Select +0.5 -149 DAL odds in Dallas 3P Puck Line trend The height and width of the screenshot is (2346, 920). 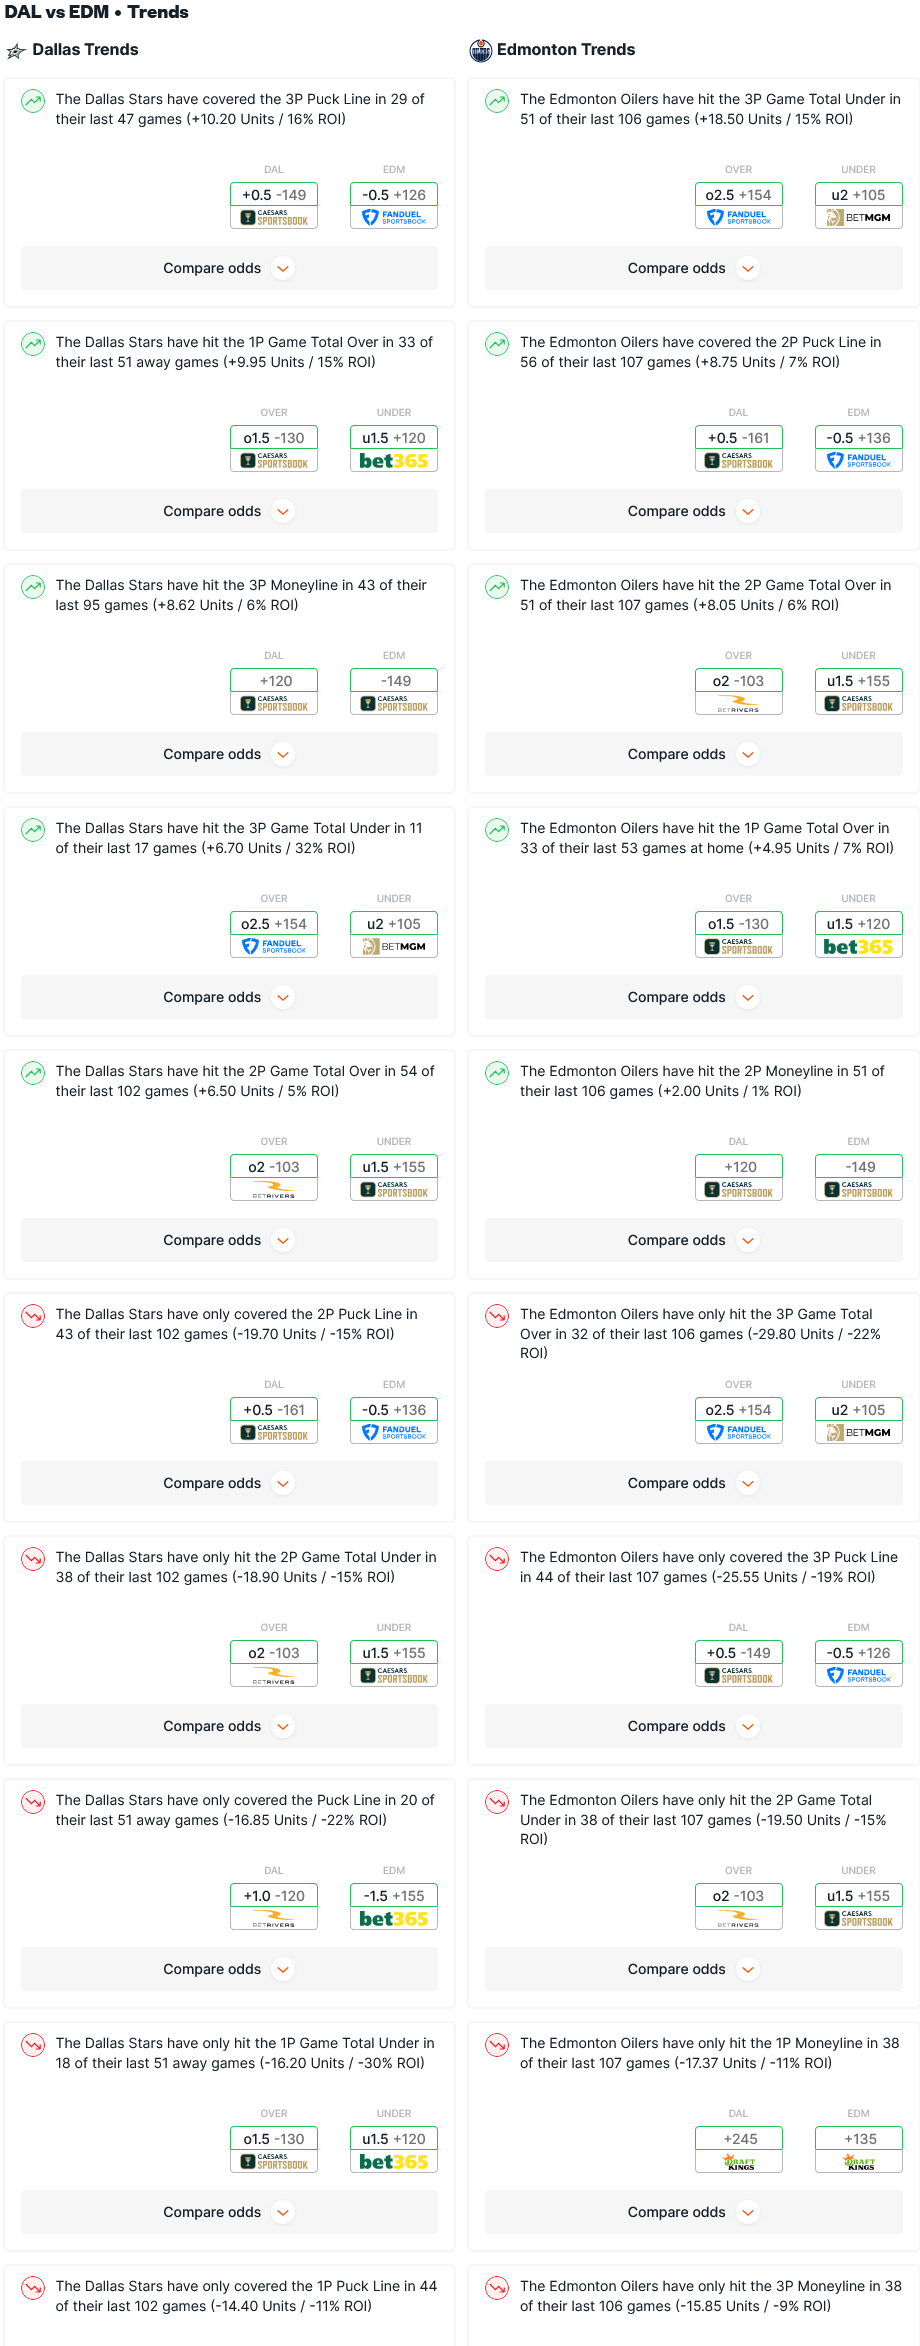(x=274, y=195)
